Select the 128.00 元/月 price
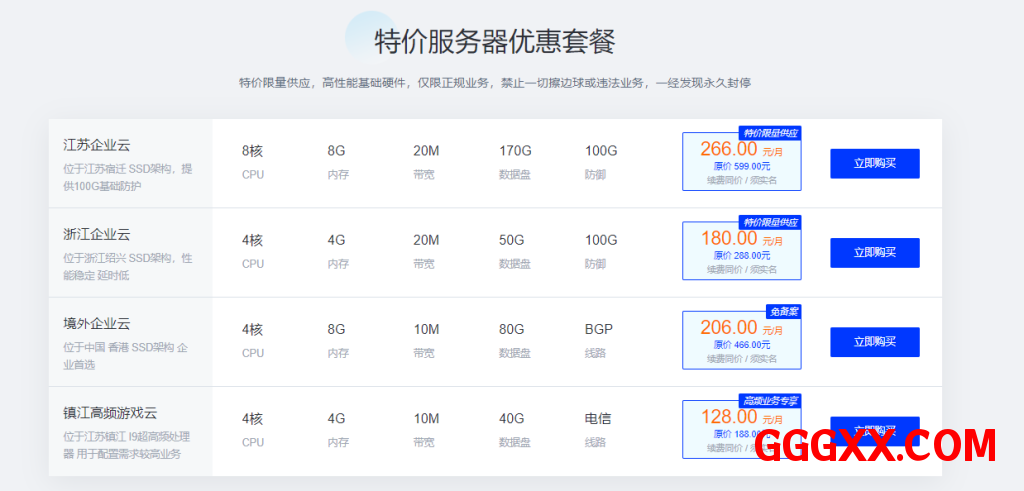 click(x=729, y=416)
